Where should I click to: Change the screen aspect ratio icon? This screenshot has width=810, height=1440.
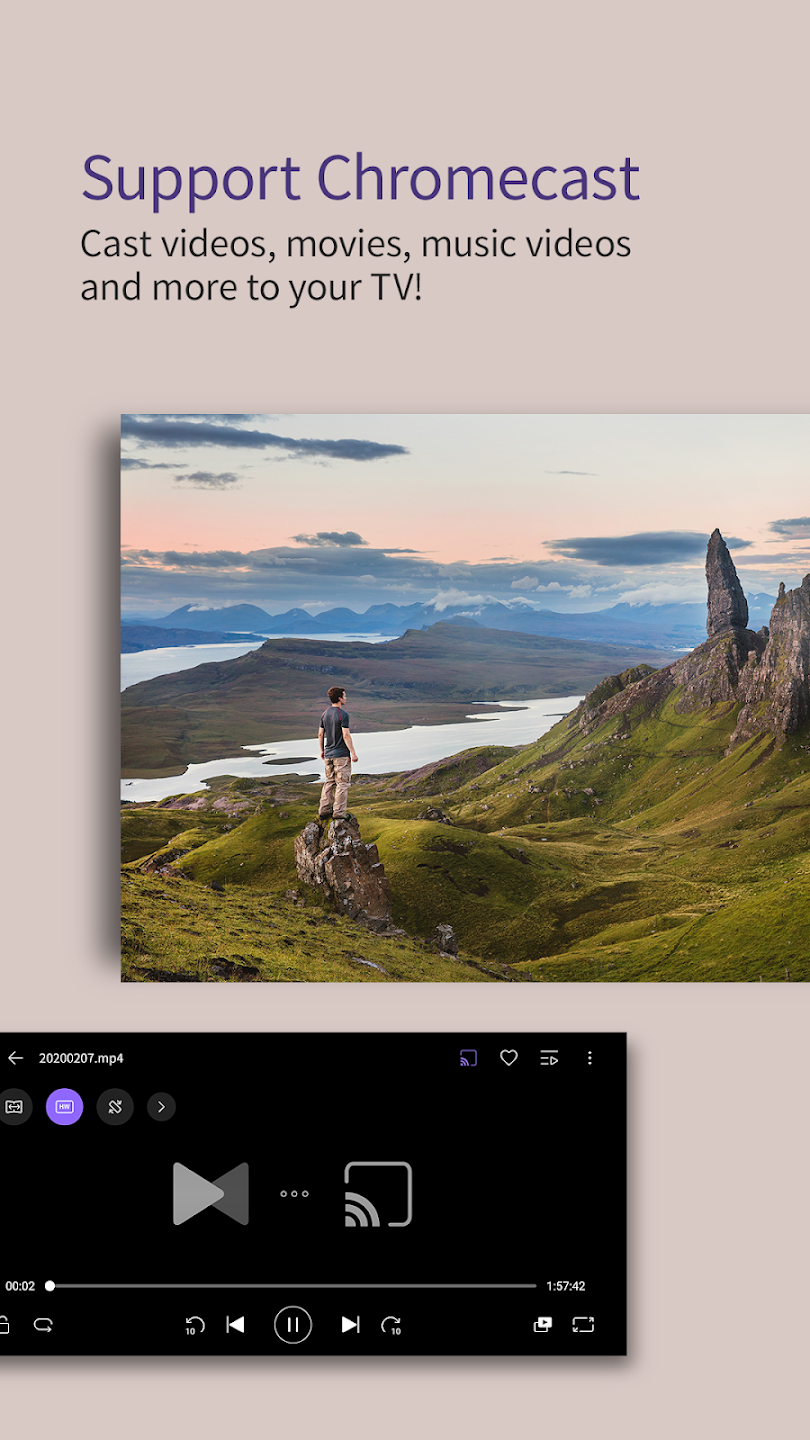click(x=583, y=1325)
